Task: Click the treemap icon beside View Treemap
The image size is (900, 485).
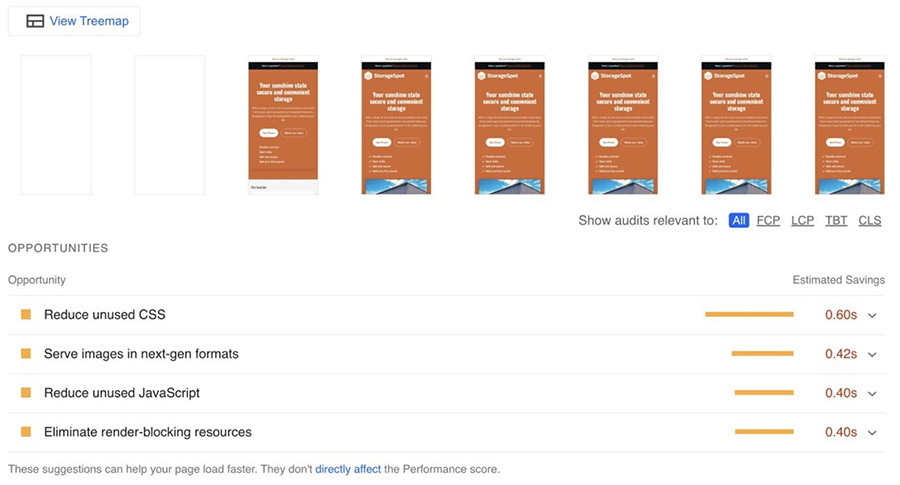Action: [35, 21]
